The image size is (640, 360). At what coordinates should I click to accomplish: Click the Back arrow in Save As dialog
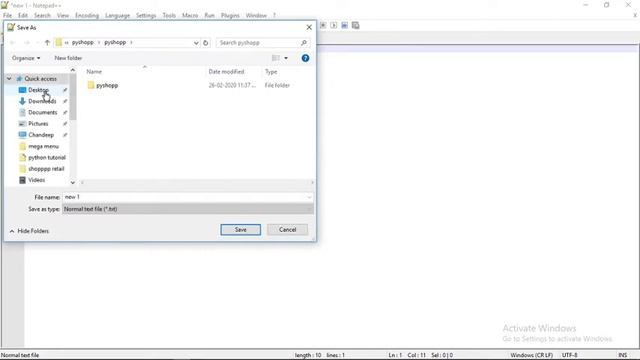coord(13,42)
